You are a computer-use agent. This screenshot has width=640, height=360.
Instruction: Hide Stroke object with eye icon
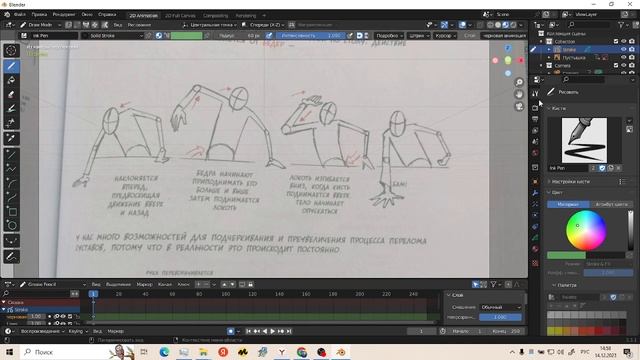tap(623, 49)
